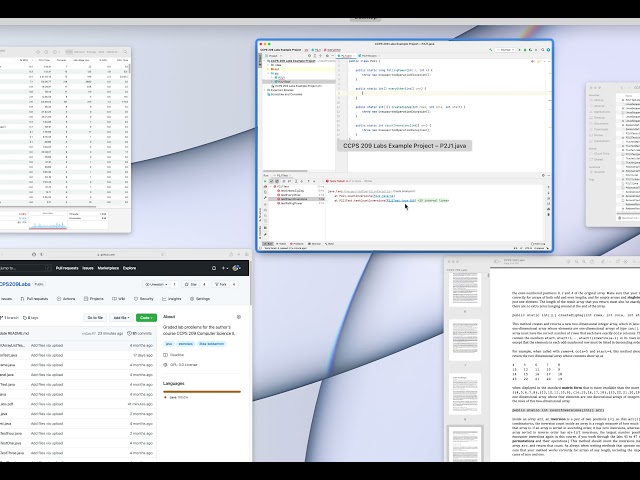Open the Build tool window tab in IntelliJ
Viewport: 640px width, 480px height.
click(x=329, y=244)
